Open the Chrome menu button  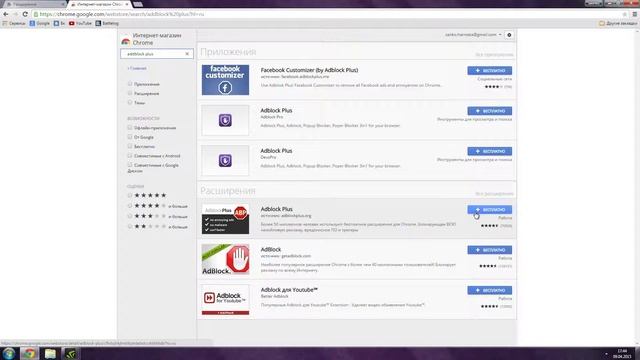click(635, 14)
